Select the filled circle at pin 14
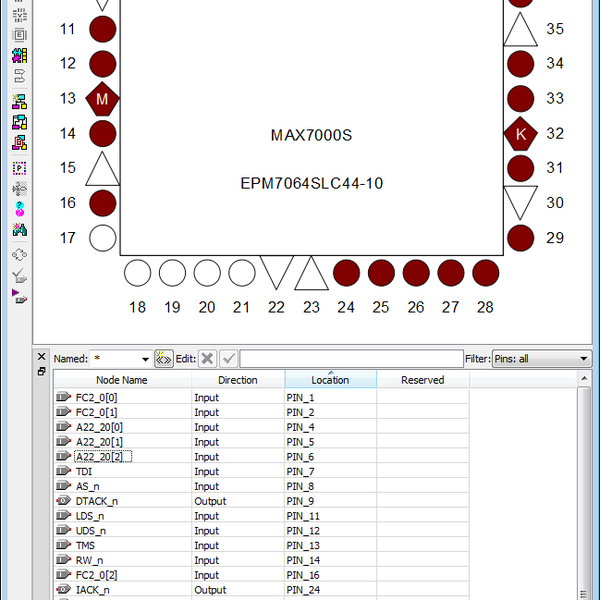 coord(103,134)
